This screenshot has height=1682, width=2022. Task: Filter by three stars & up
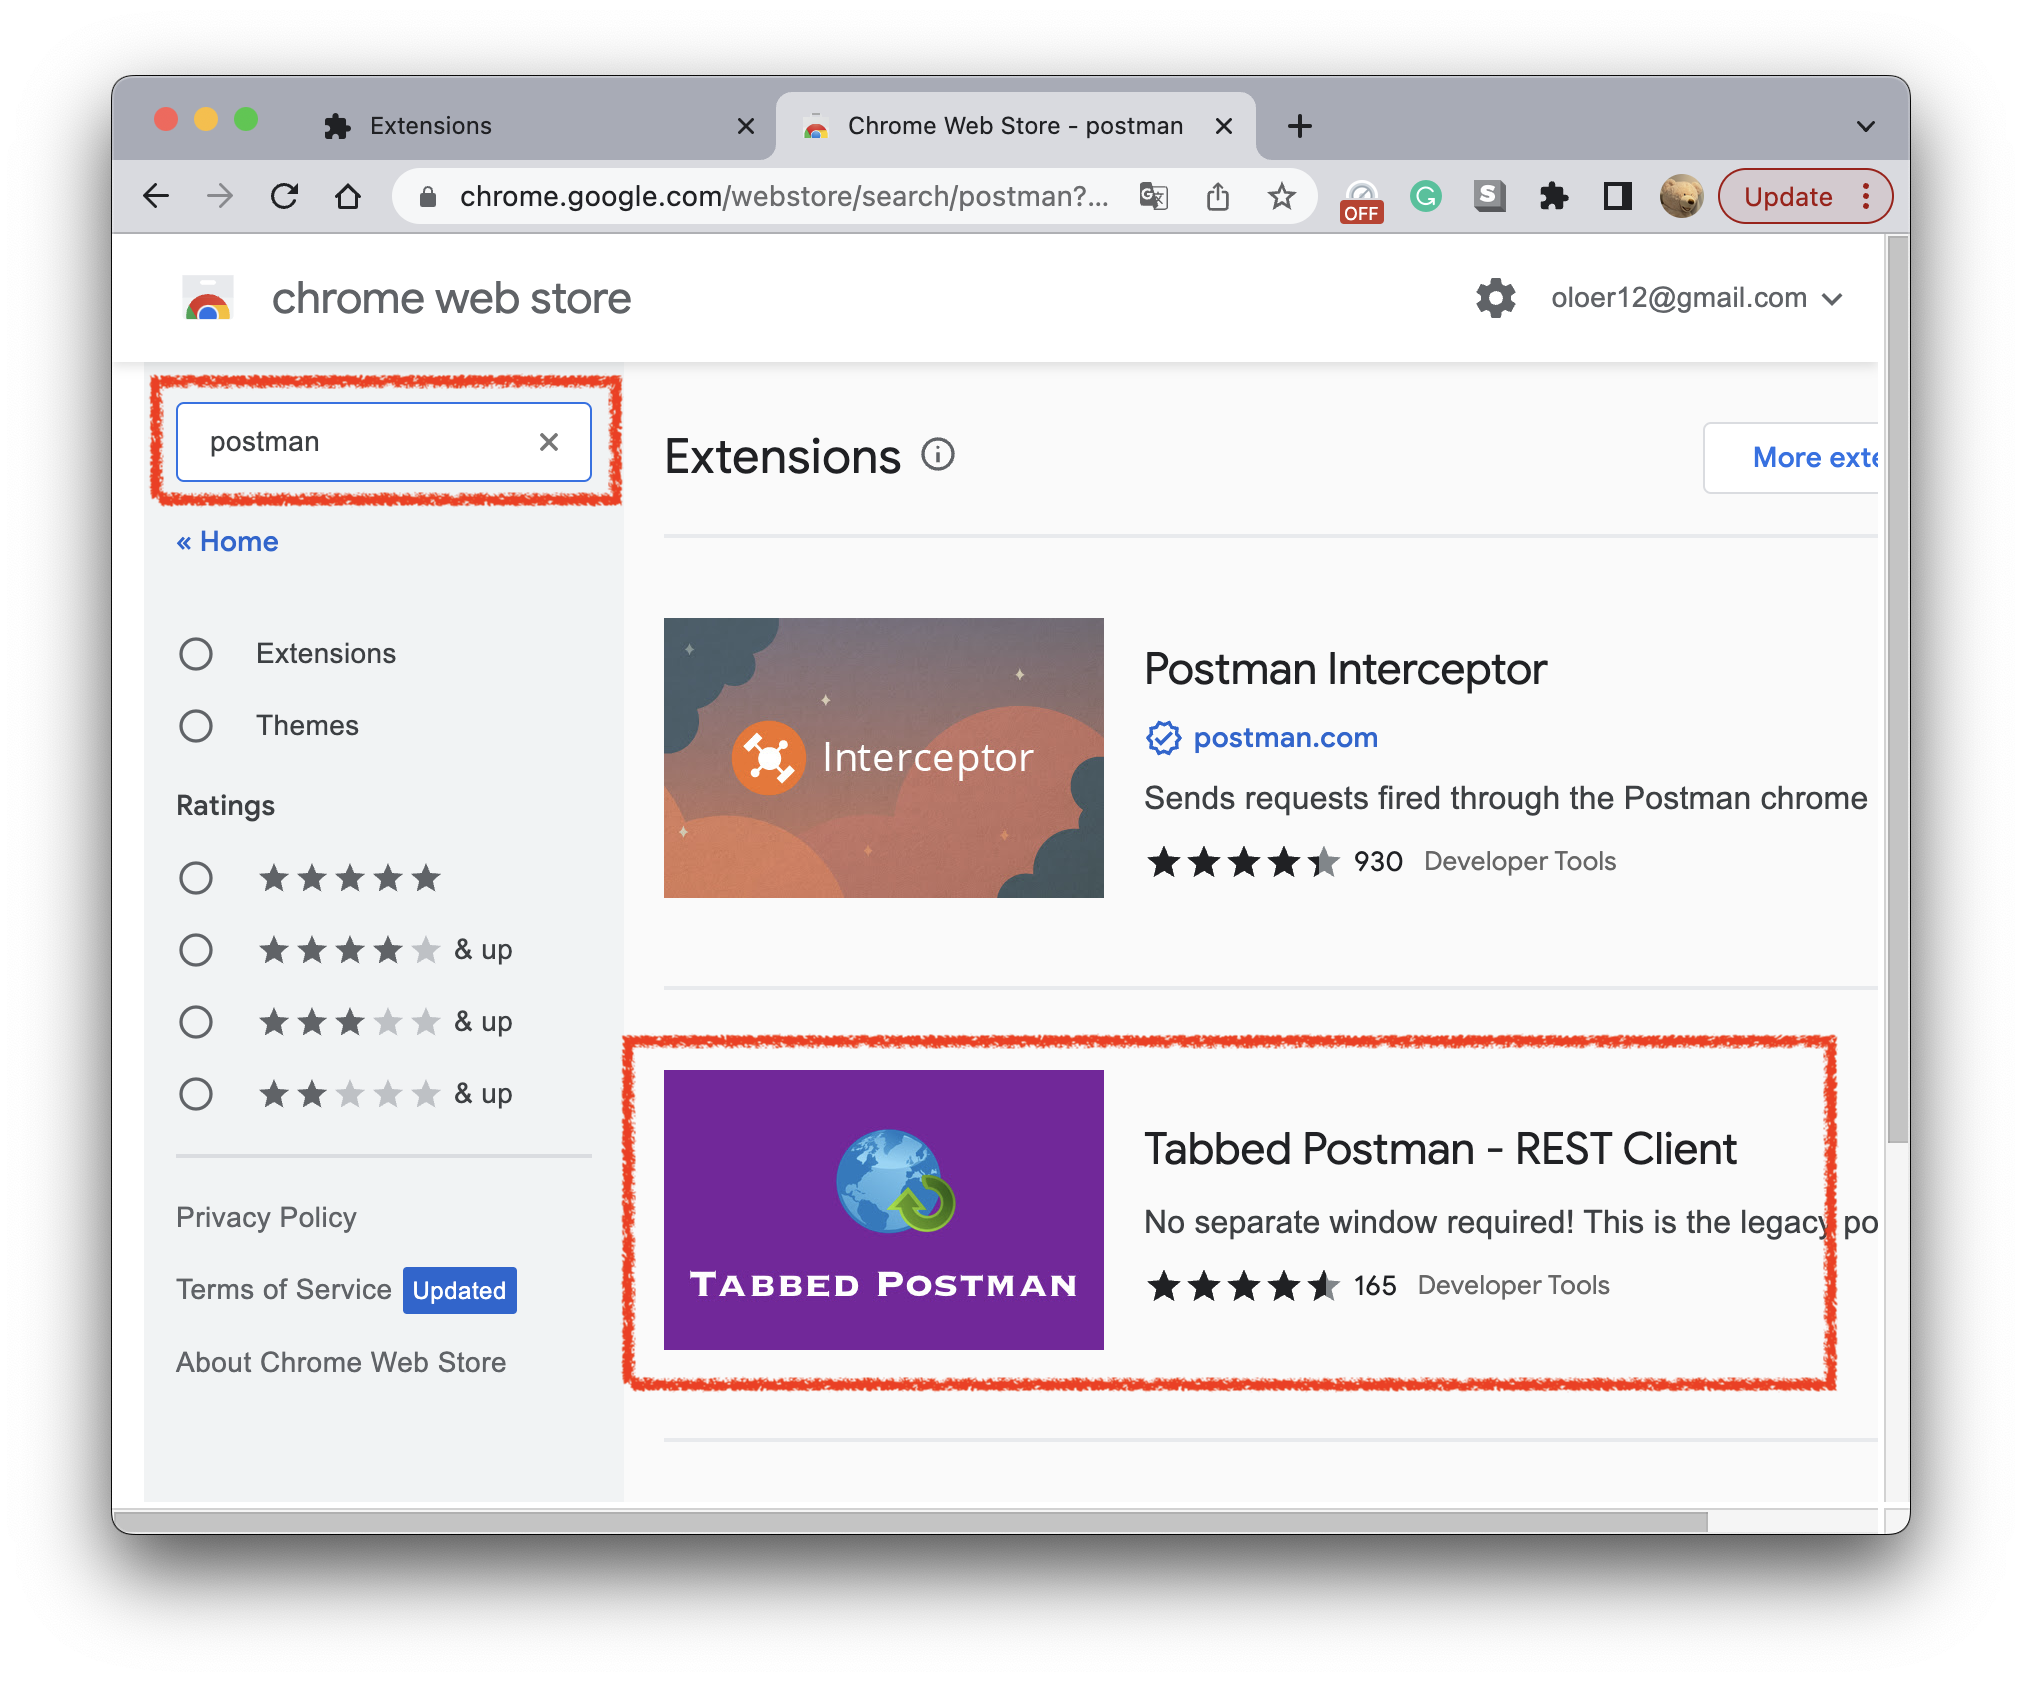pyautogui.click(x=196, y=1022)
